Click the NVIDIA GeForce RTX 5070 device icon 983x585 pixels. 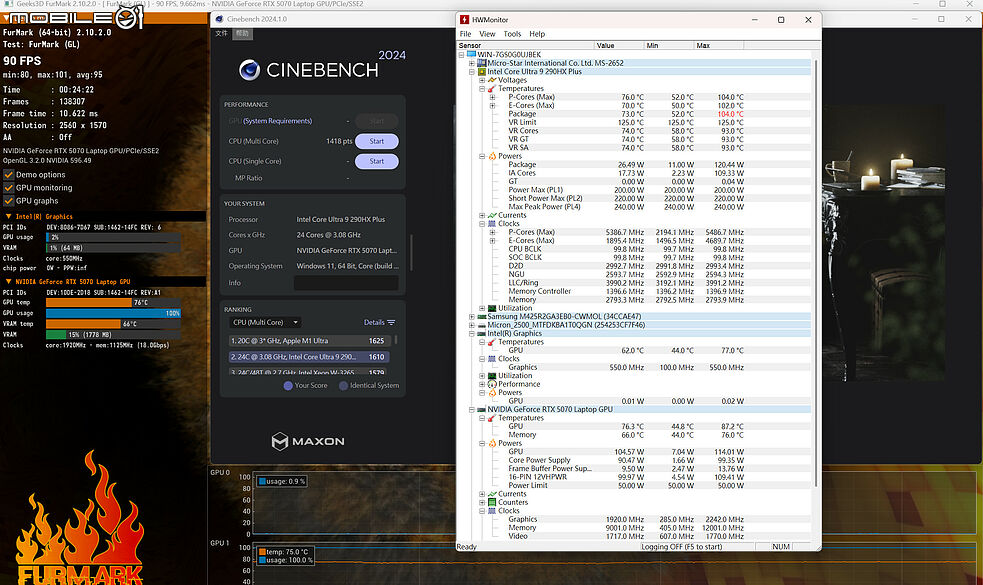481,409
